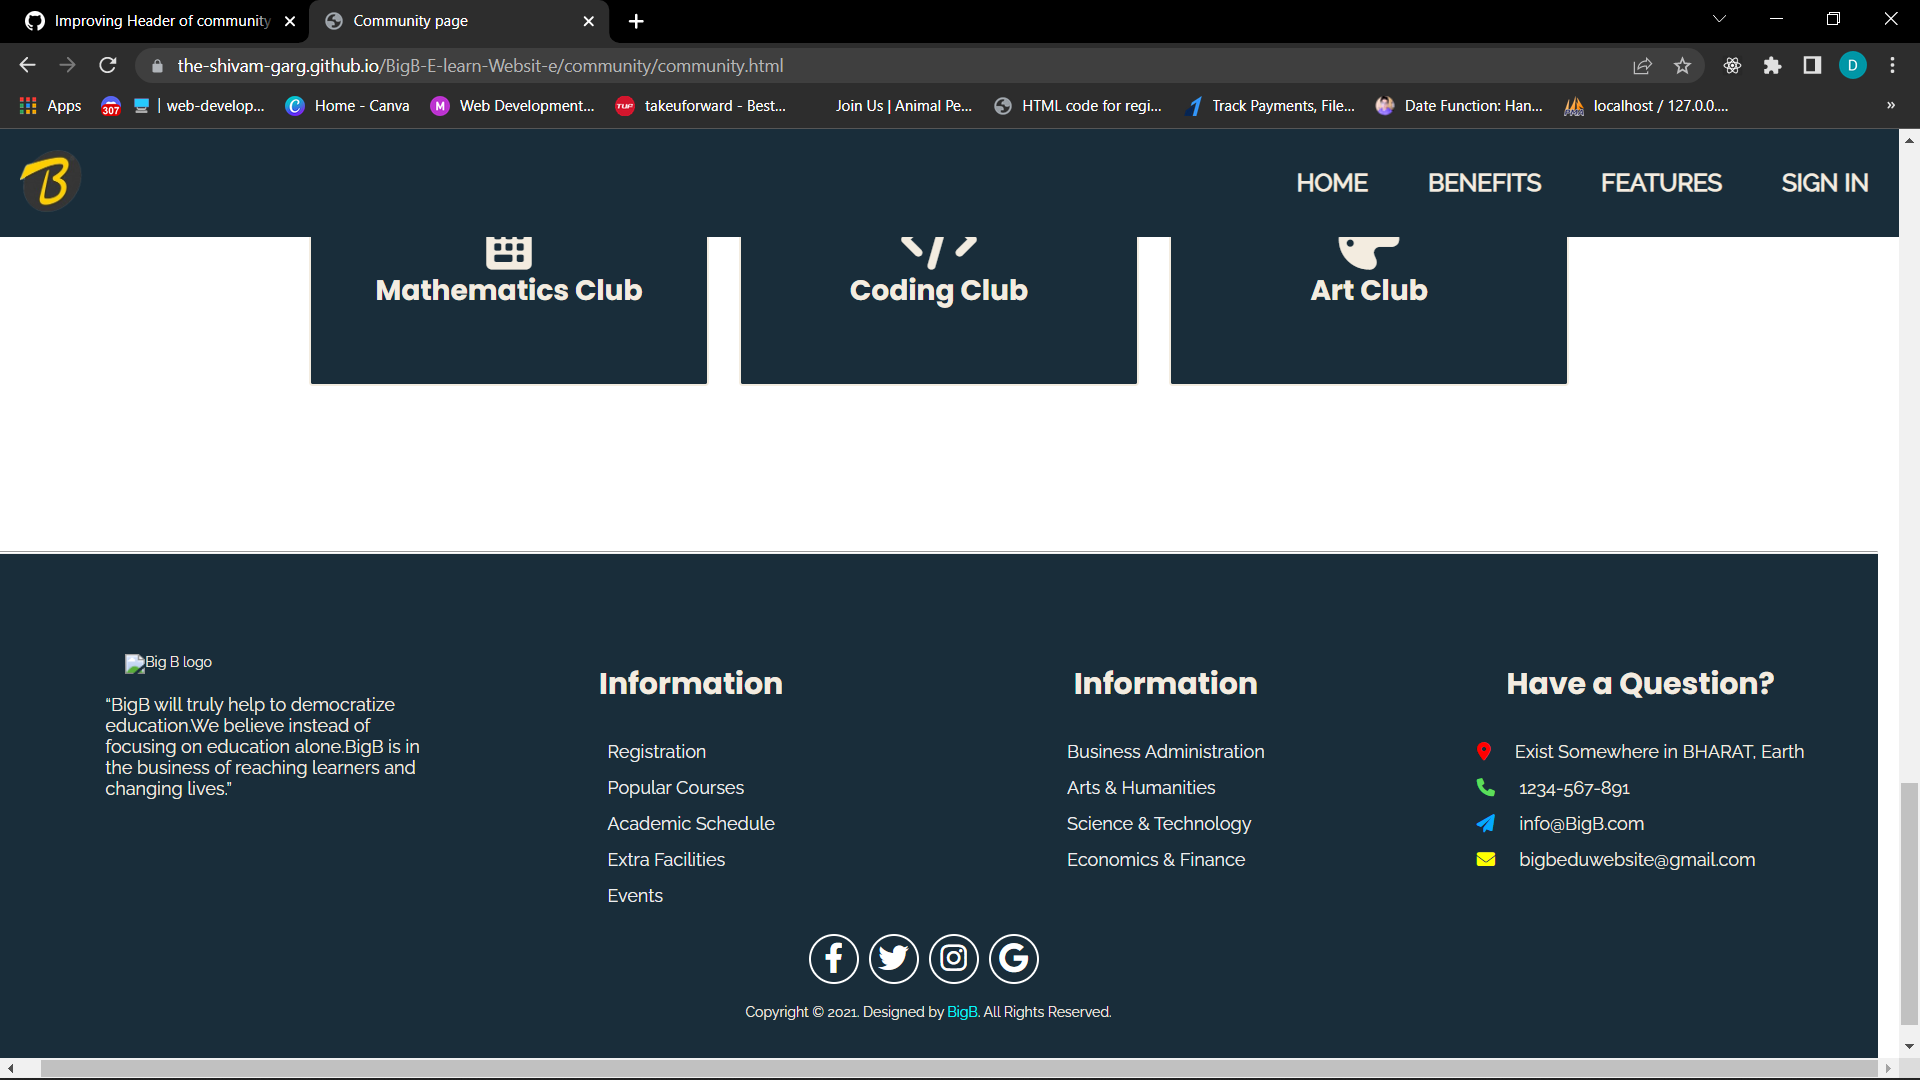Open the tab search dropdown arrow

point(1719,19)
